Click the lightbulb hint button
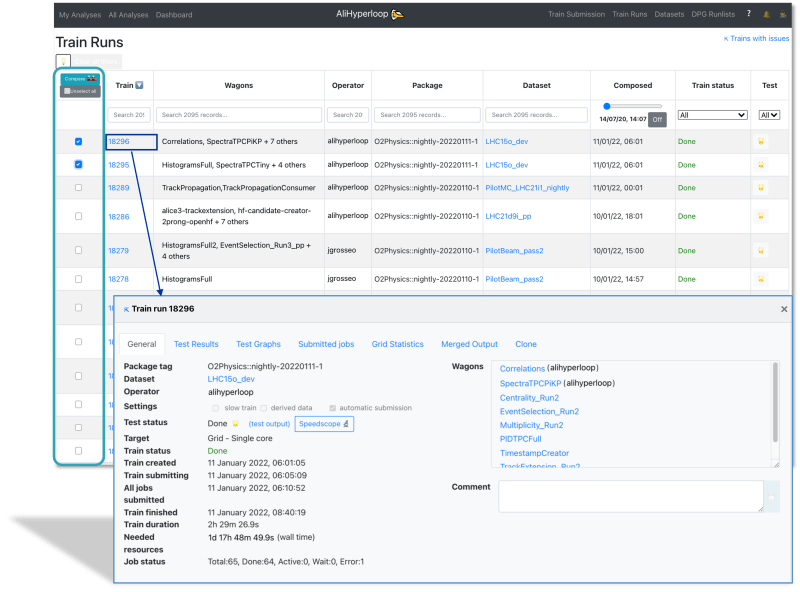The image size is (800, 592). click(63, 61)
